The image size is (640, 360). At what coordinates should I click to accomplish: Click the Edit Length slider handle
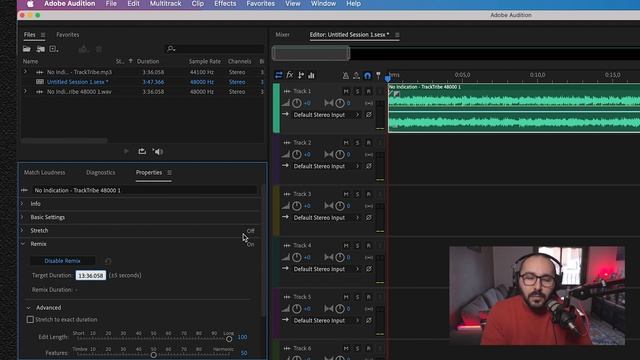tap(229, 339)
